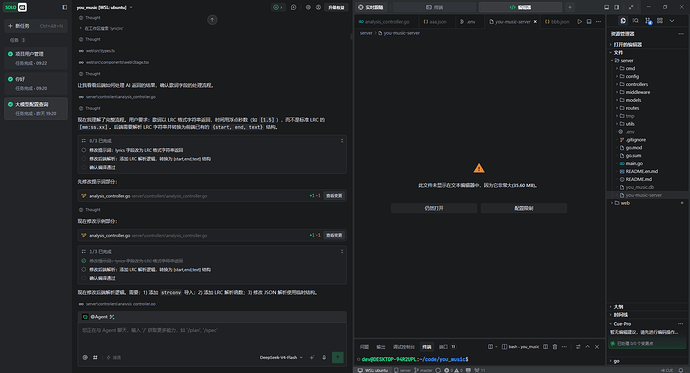Toggle the second todo item in 1/3 list
The height and width of the screenshot is (373, 690).
(x=84, y=270)
